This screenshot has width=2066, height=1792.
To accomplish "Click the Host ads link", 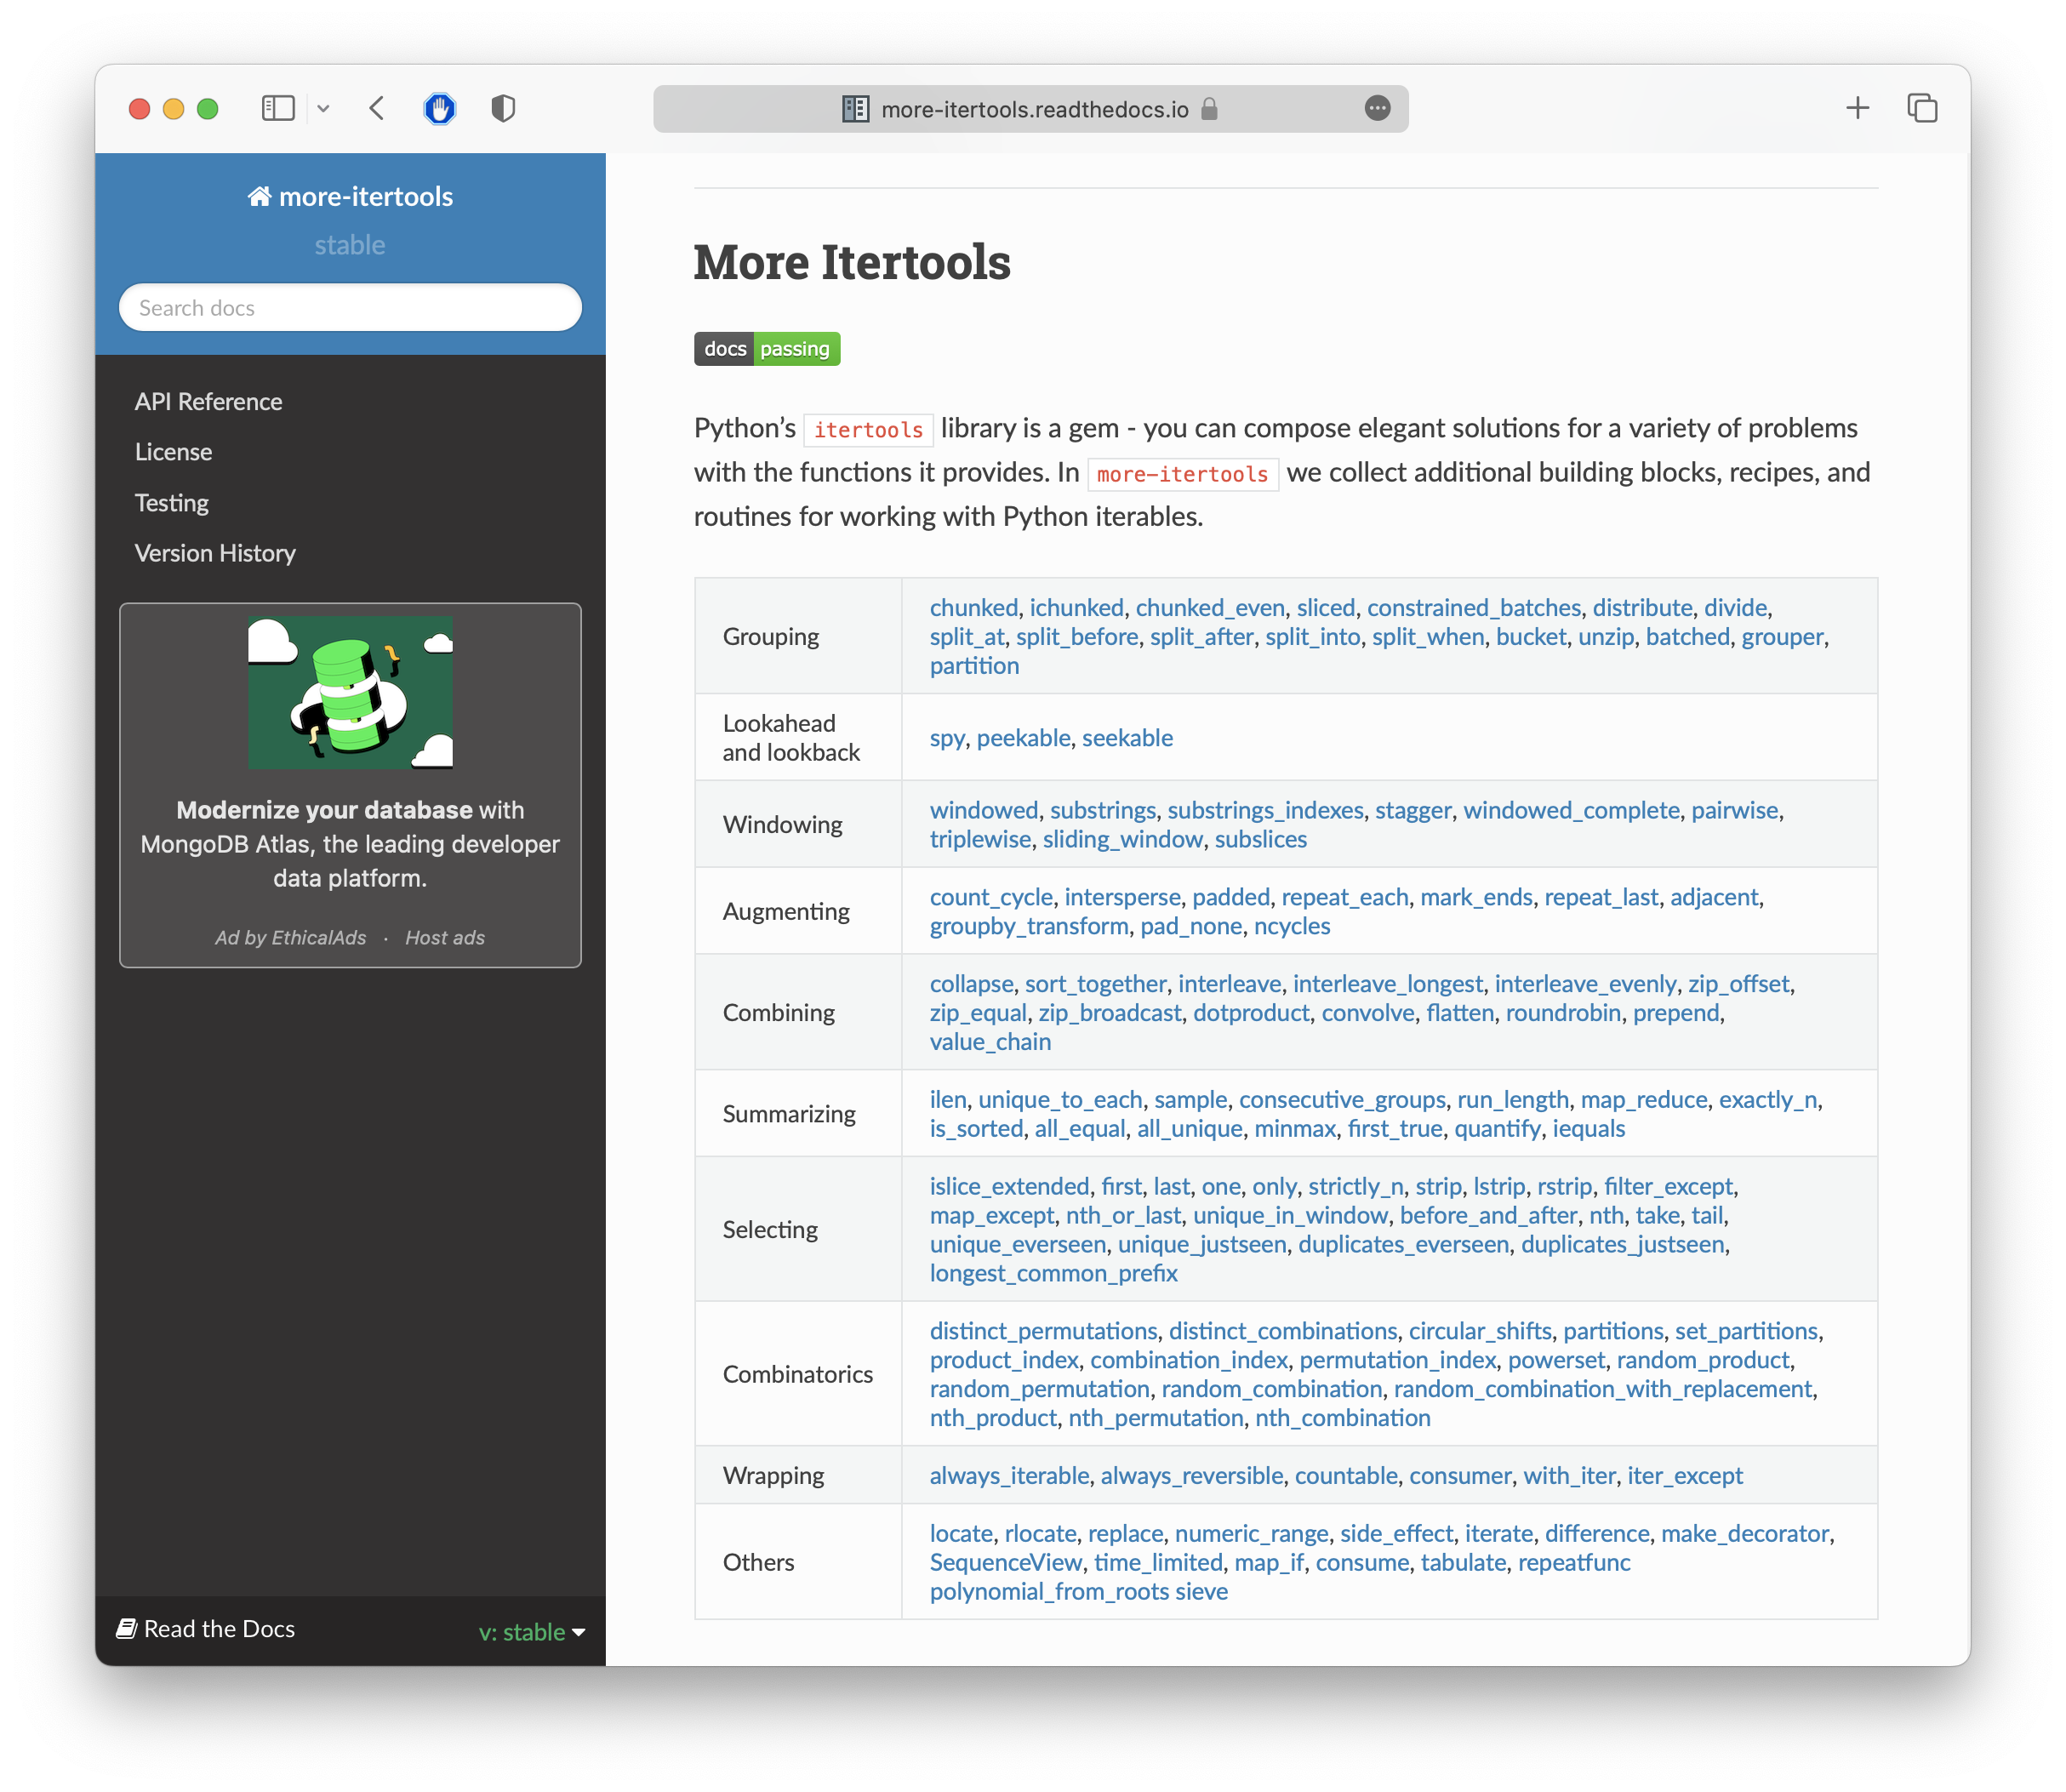I will (x=445, y=938).
